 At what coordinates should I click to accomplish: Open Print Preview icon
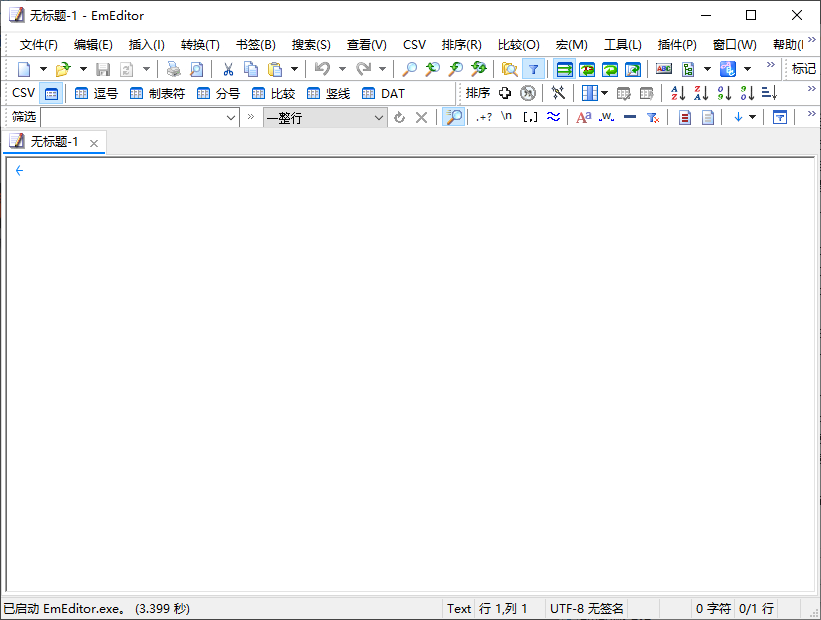click(196, 69)
